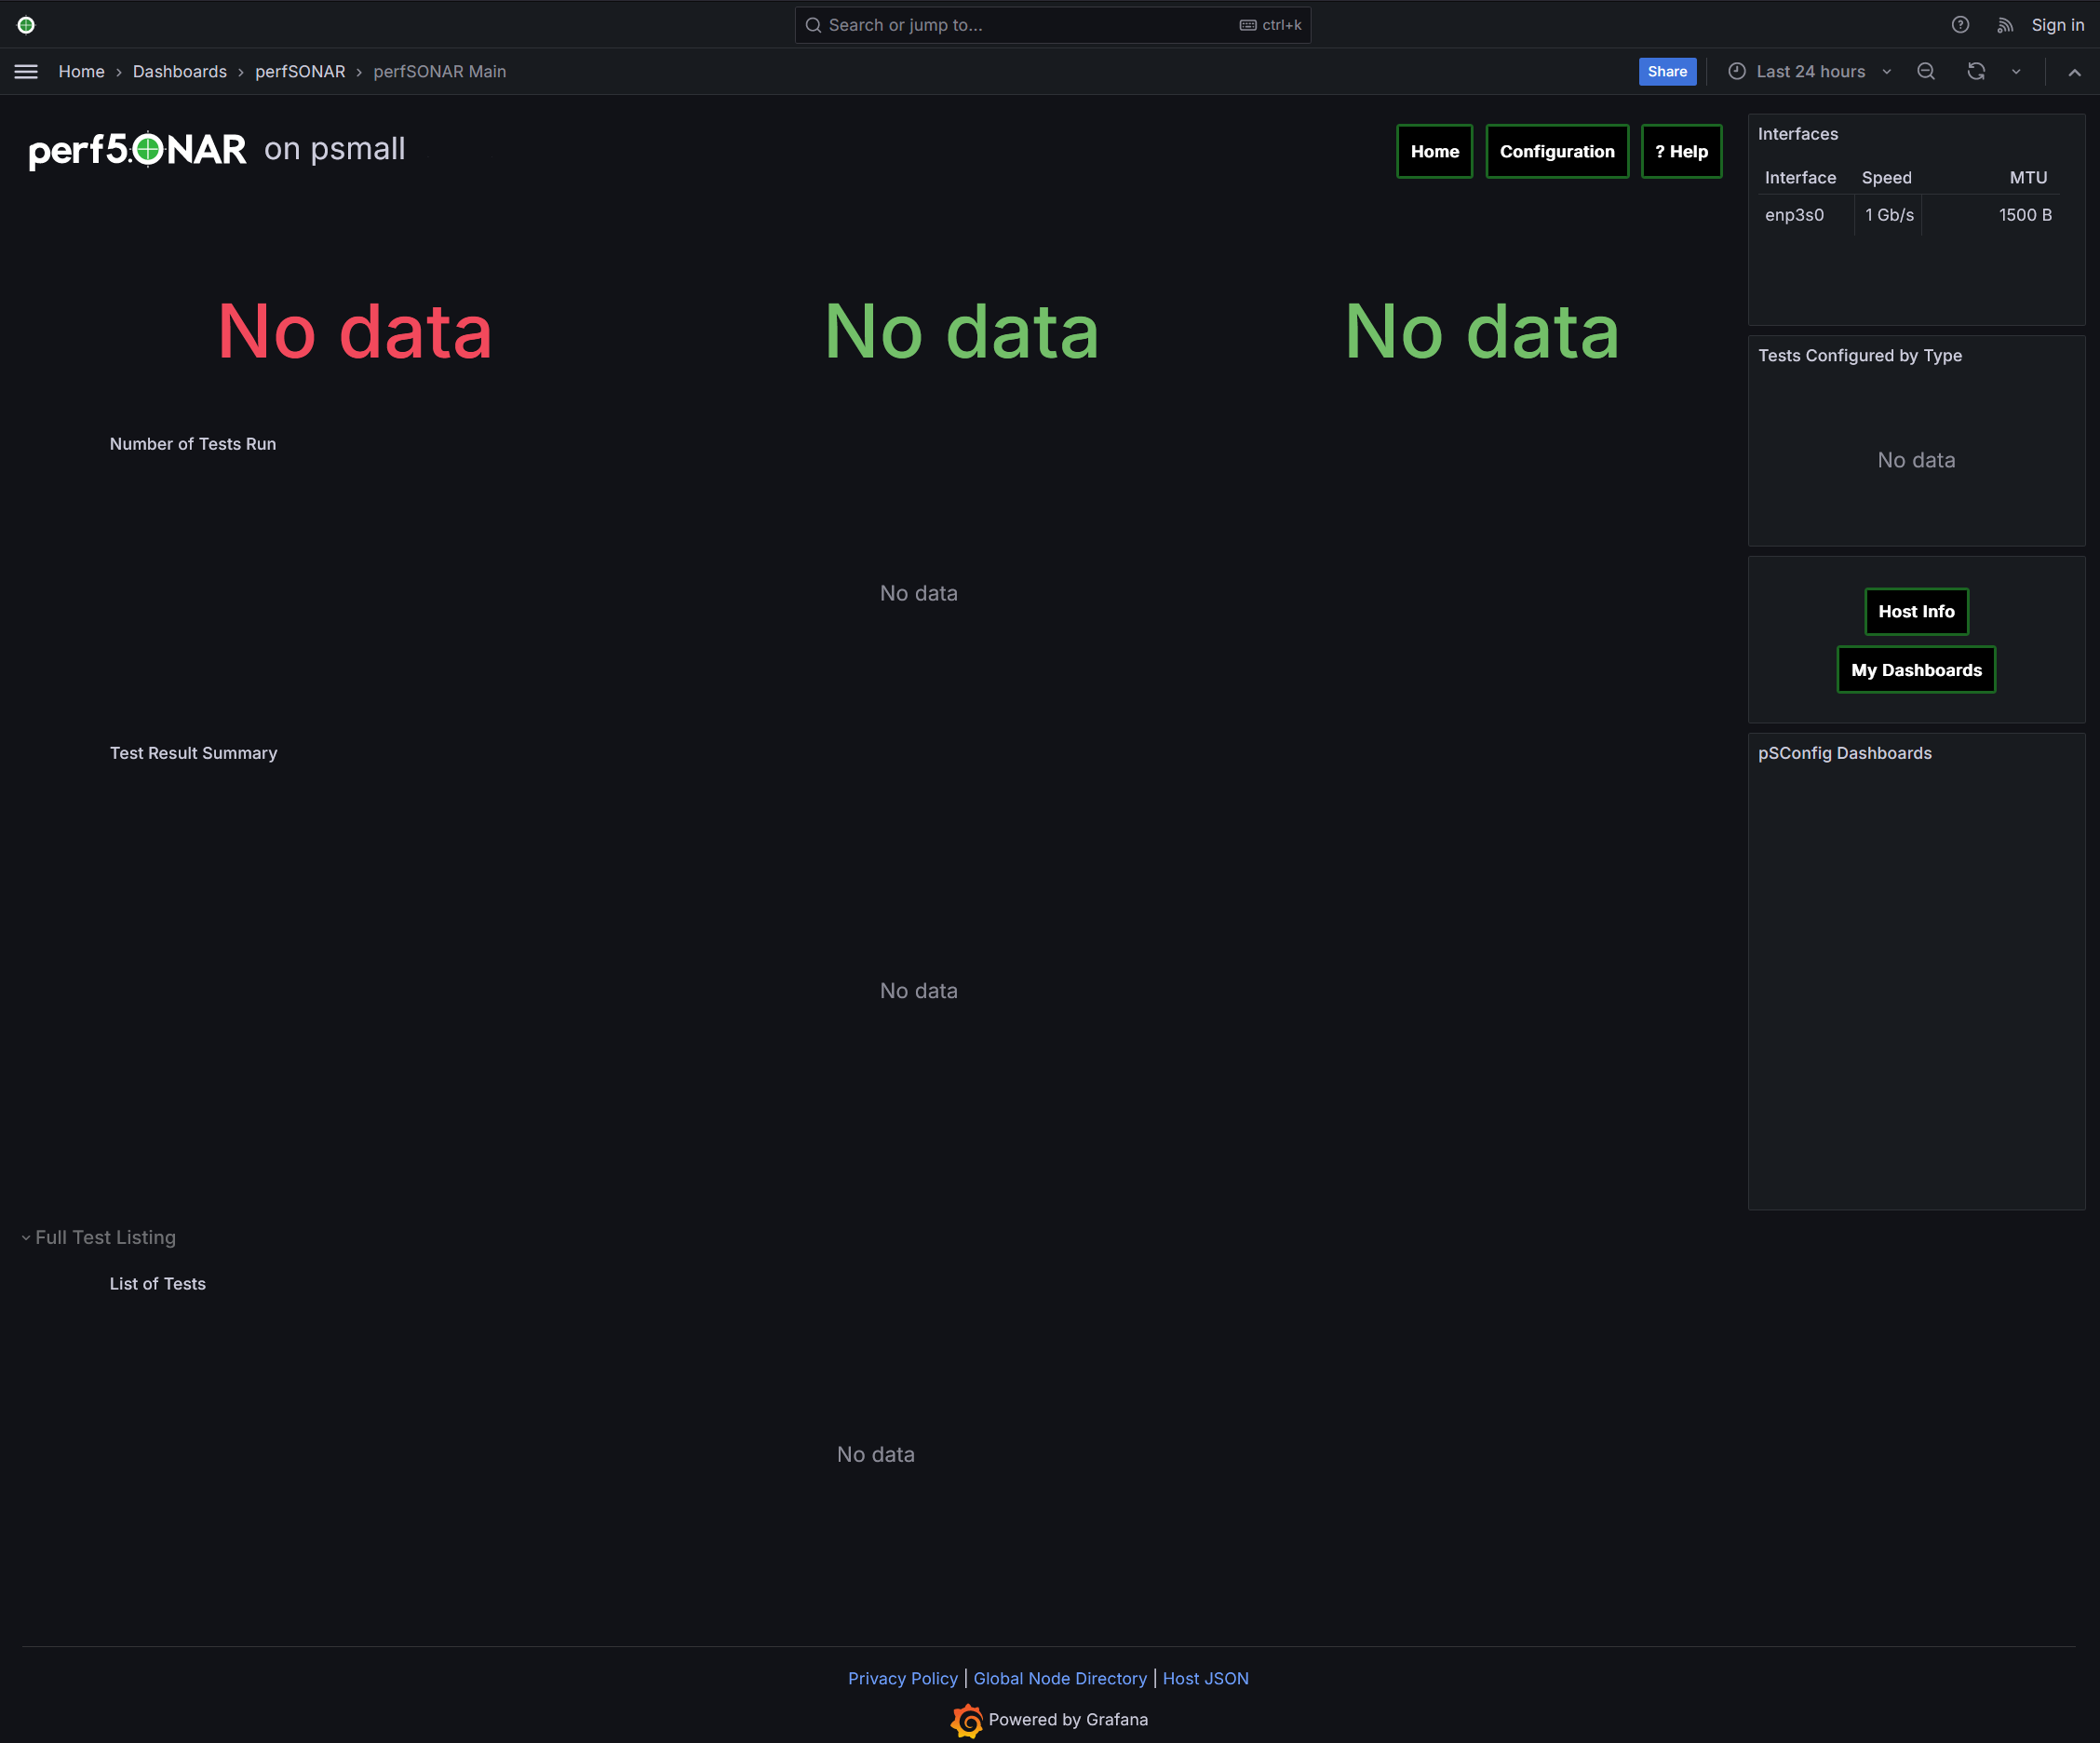Go to Home breadcrumb
The height and width of the screenshot is (1743, 2100).
click(81, 72)
